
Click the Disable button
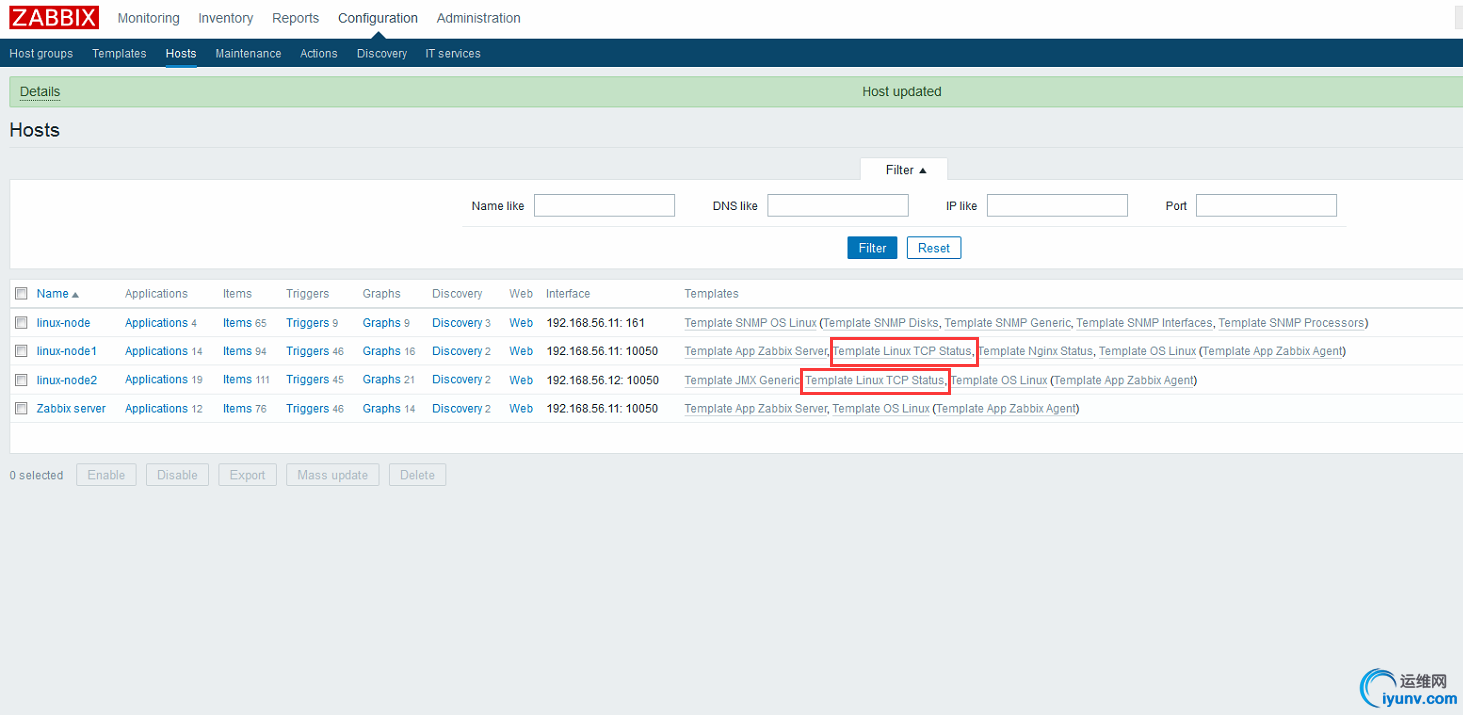177,475
